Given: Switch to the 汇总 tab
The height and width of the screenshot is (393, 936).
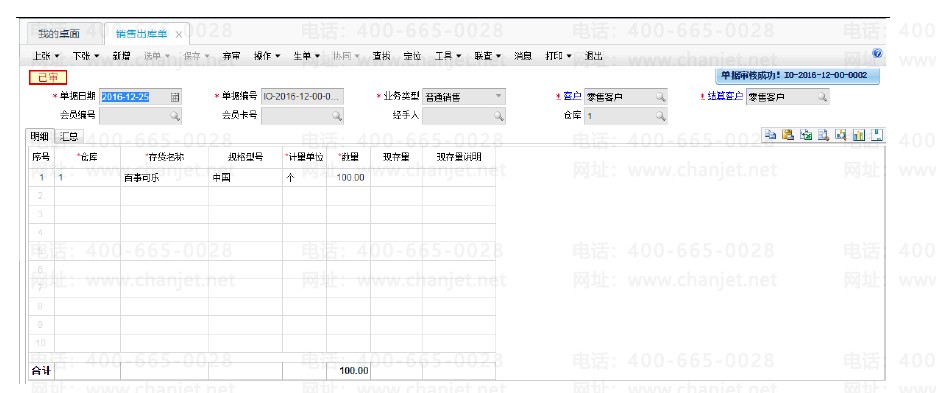Looking at the screenshot, I should coord(70,136).
